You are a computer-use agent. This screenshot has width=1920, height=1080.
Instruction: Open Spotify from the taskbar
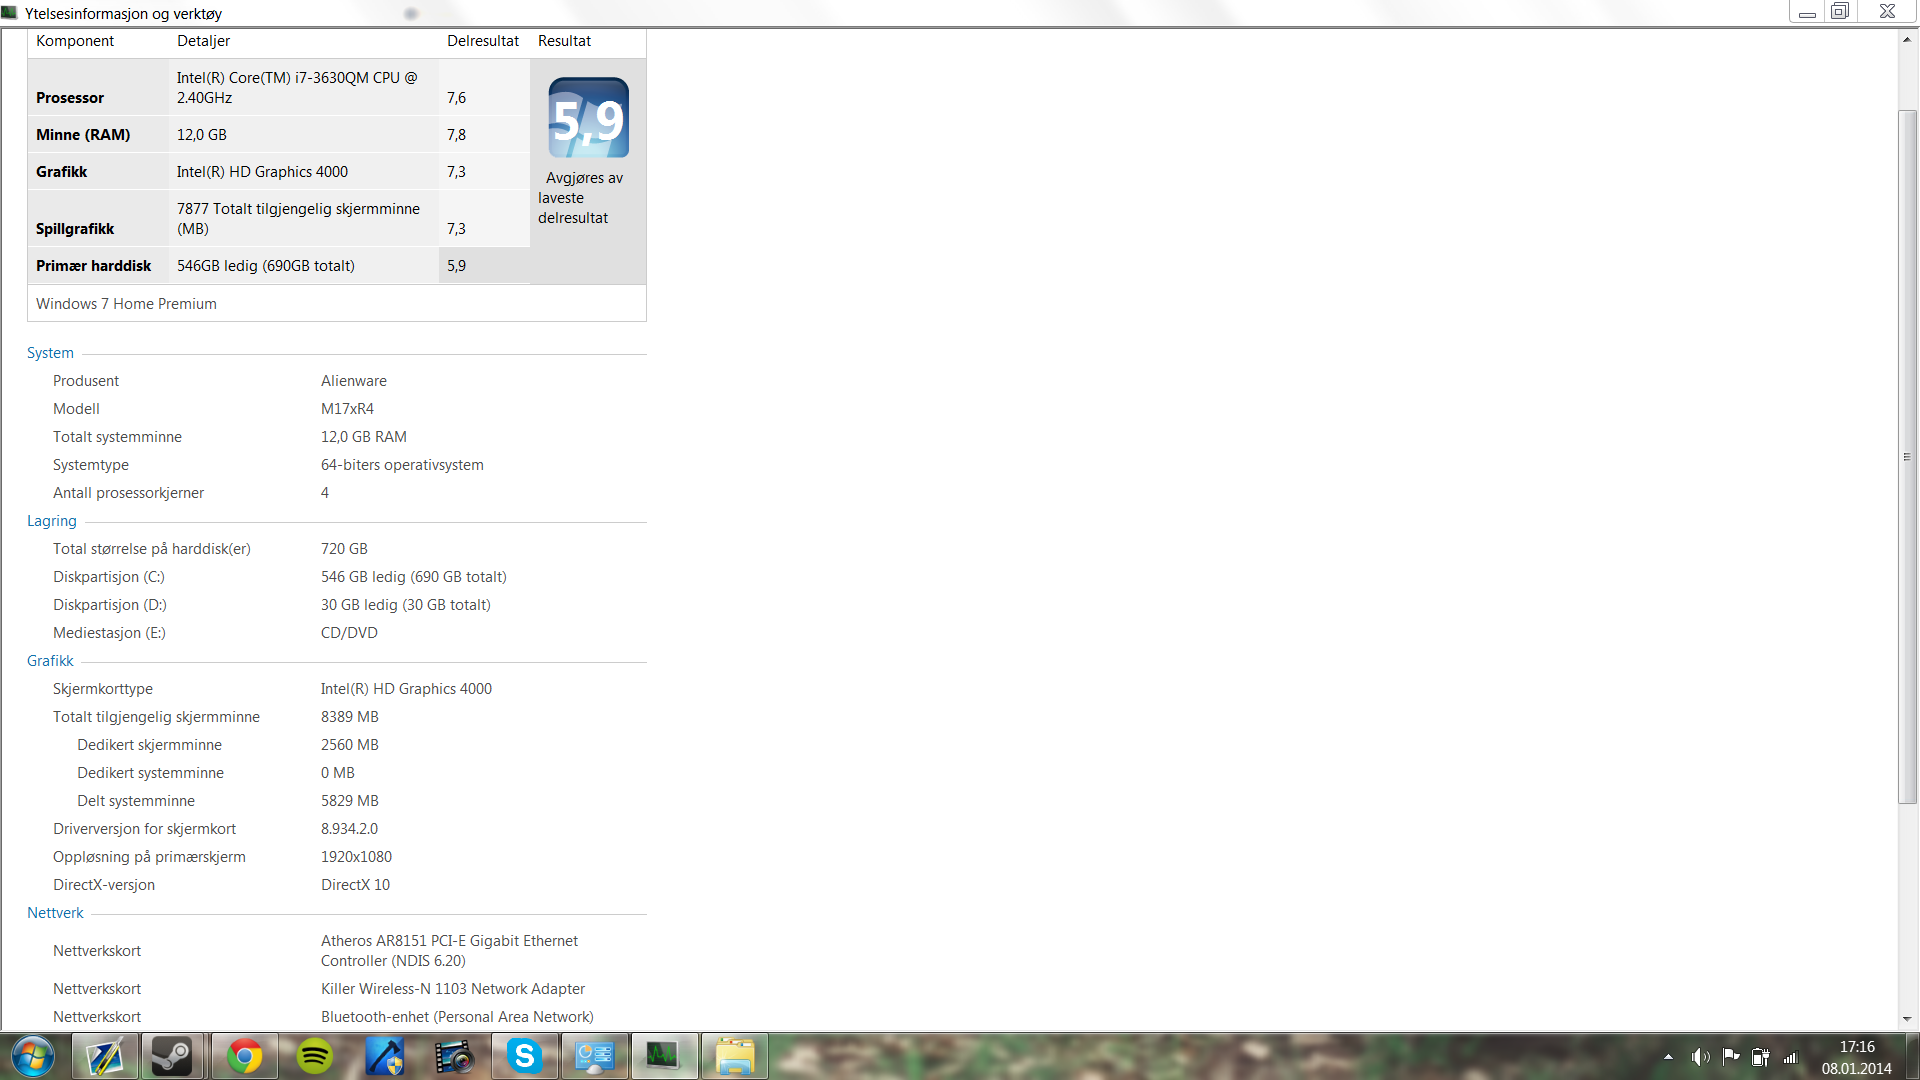tap(315, 1056)
